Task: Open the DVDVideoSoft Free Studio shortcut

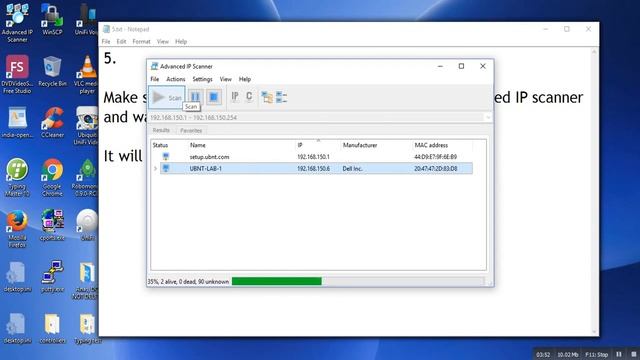Action: coord(17,75)
